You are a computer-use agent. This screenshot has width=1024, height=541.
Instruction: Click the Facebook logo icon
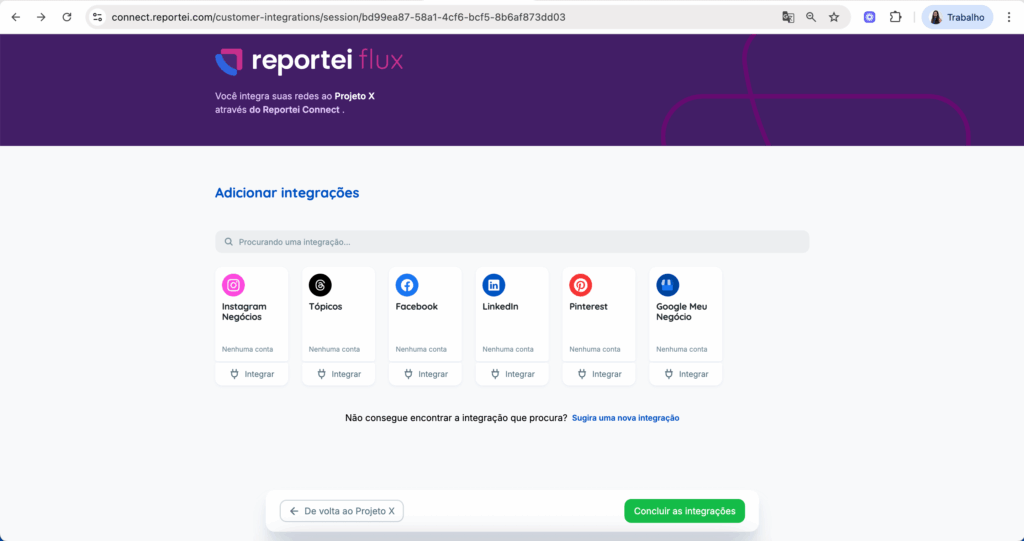(407, 285)
